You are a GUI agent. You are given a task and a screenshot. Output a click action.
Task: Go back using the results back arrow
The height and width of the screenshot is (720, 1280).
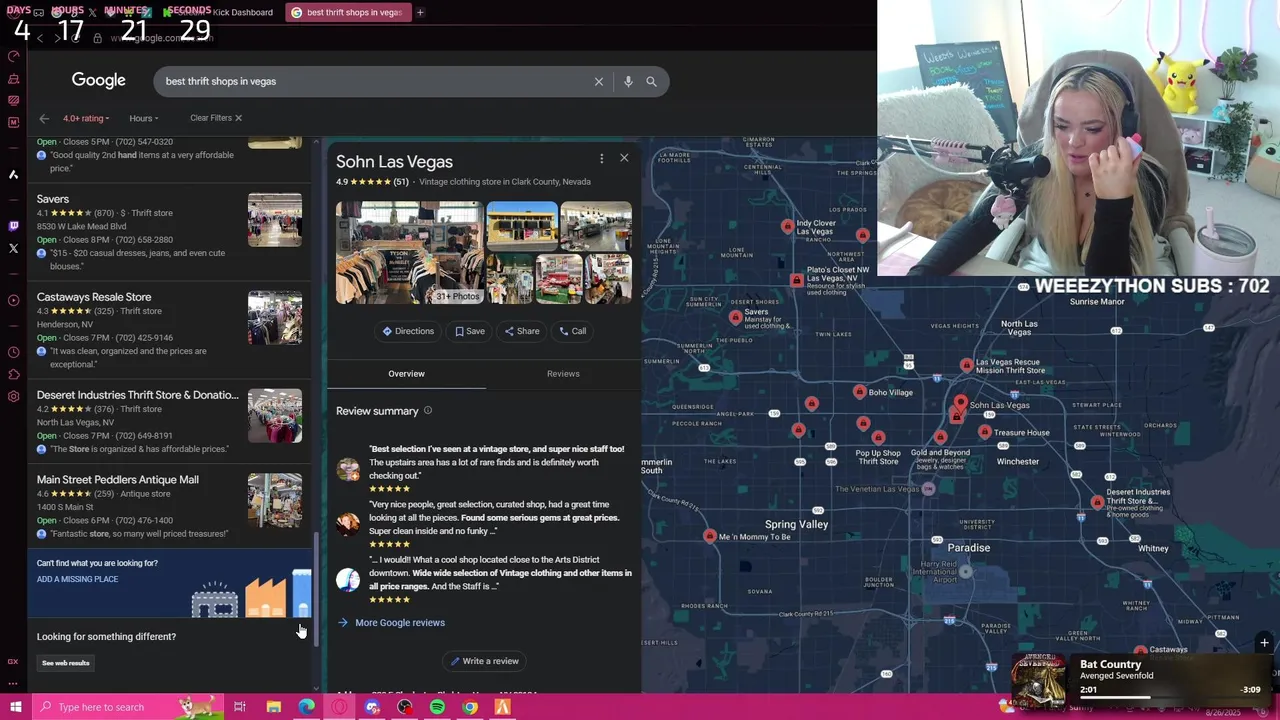point(44,118)
